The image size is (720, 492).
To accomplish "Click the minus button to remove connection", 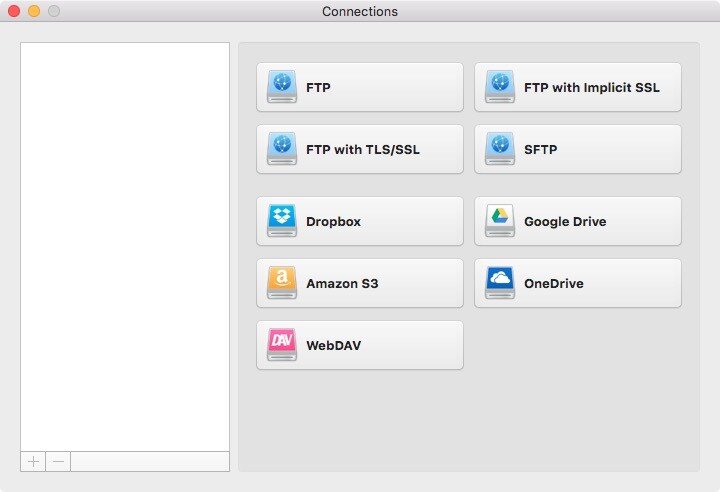I will click(58, 461).
